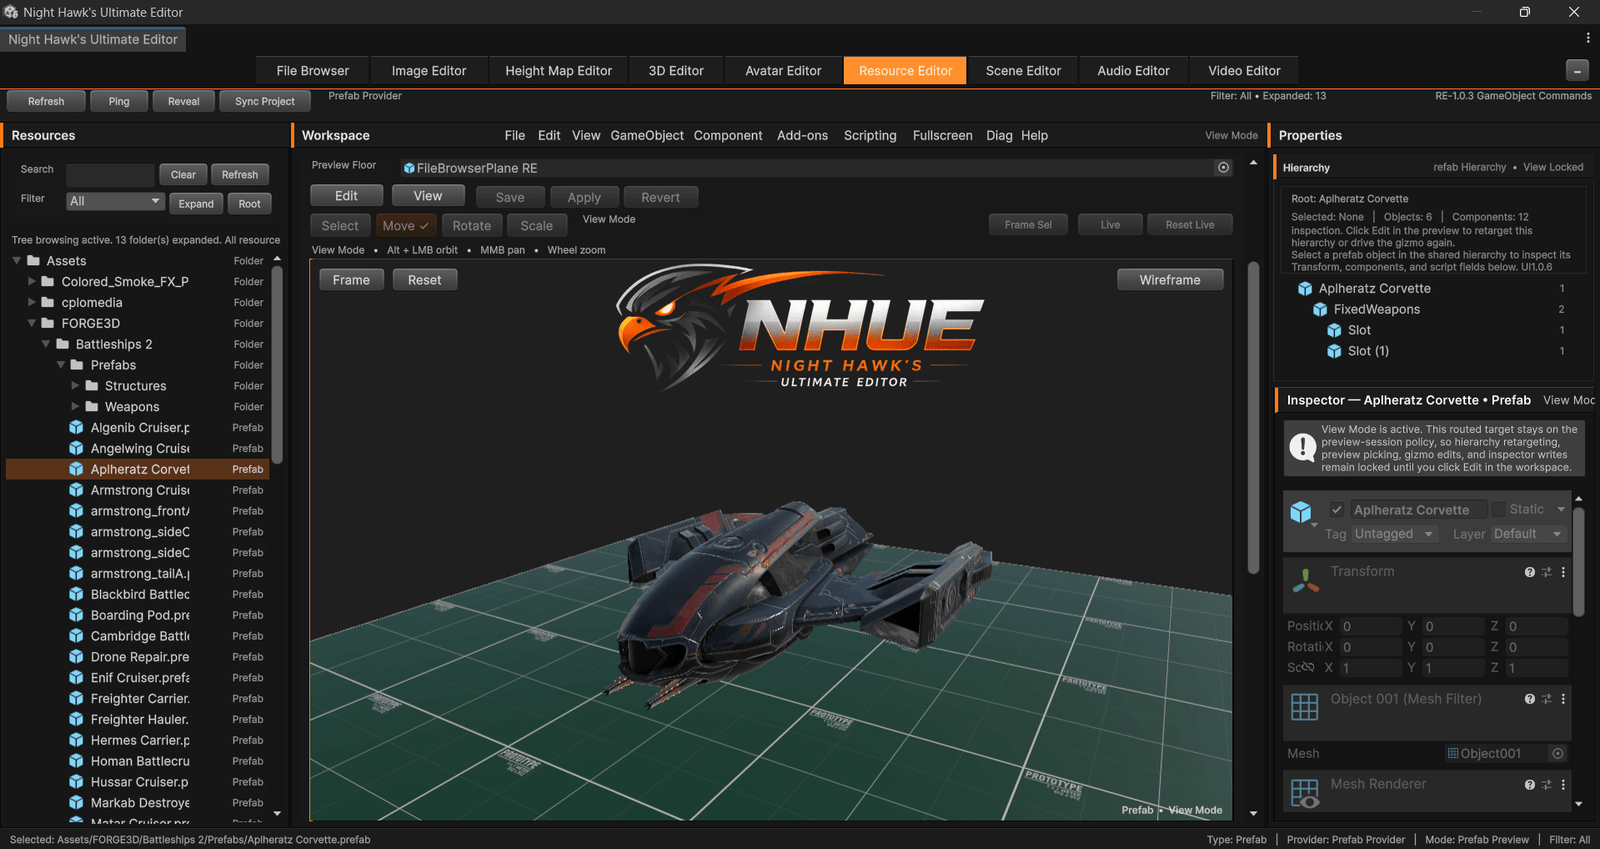1600x849 pixels.
Task: Switch to the Scene Editor tab
Action: pyautogui.click(x=1023, y=71)
